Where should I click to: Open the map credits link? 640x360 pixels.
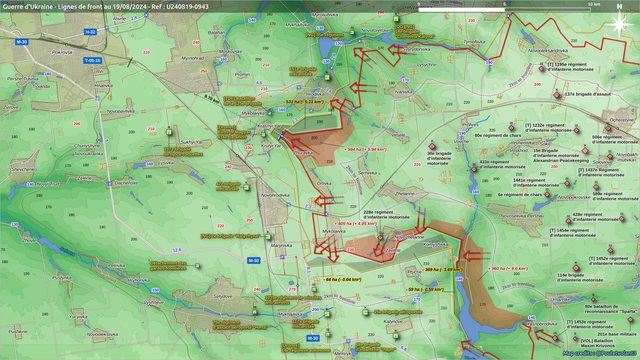pyautogui.click(x=600, y=353)
